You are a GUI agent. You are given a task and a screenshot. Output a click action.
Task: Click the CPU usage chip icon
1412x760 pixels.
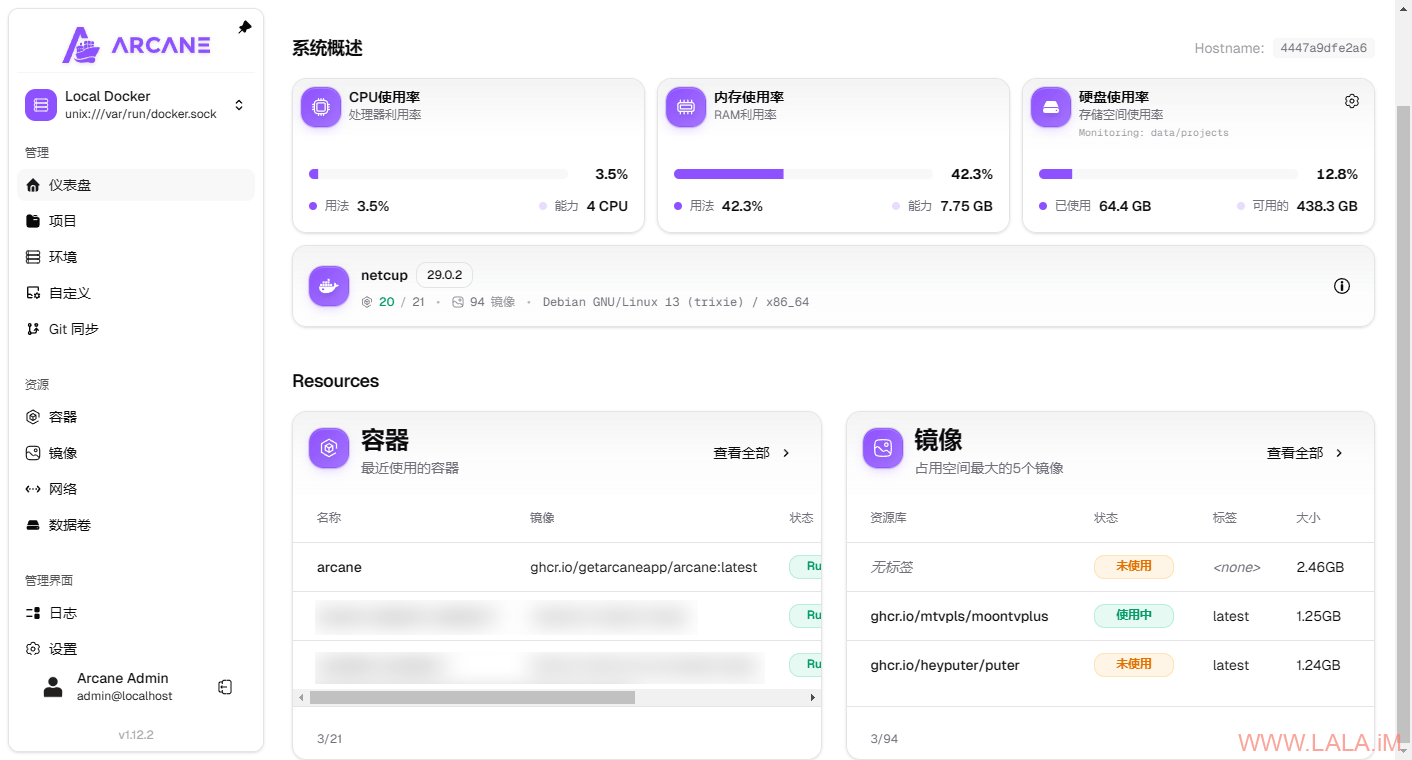click(x=320, y=106)
